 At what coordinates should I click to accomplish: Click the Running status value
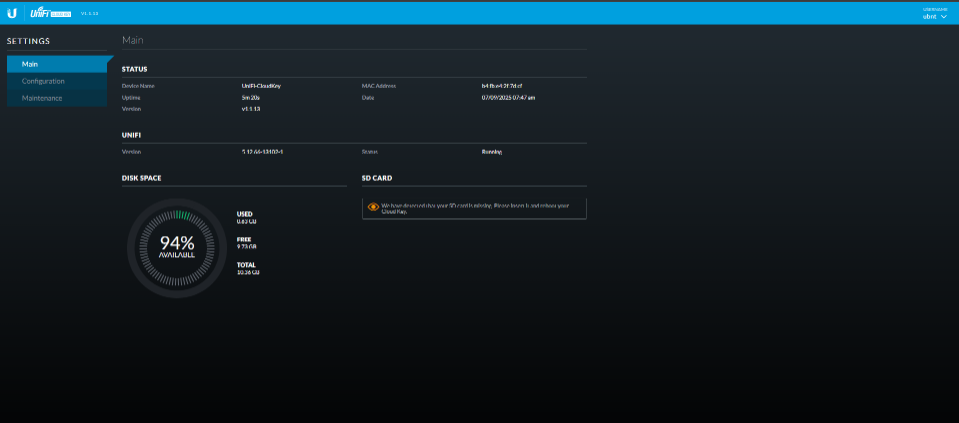(x=492, y=152)
